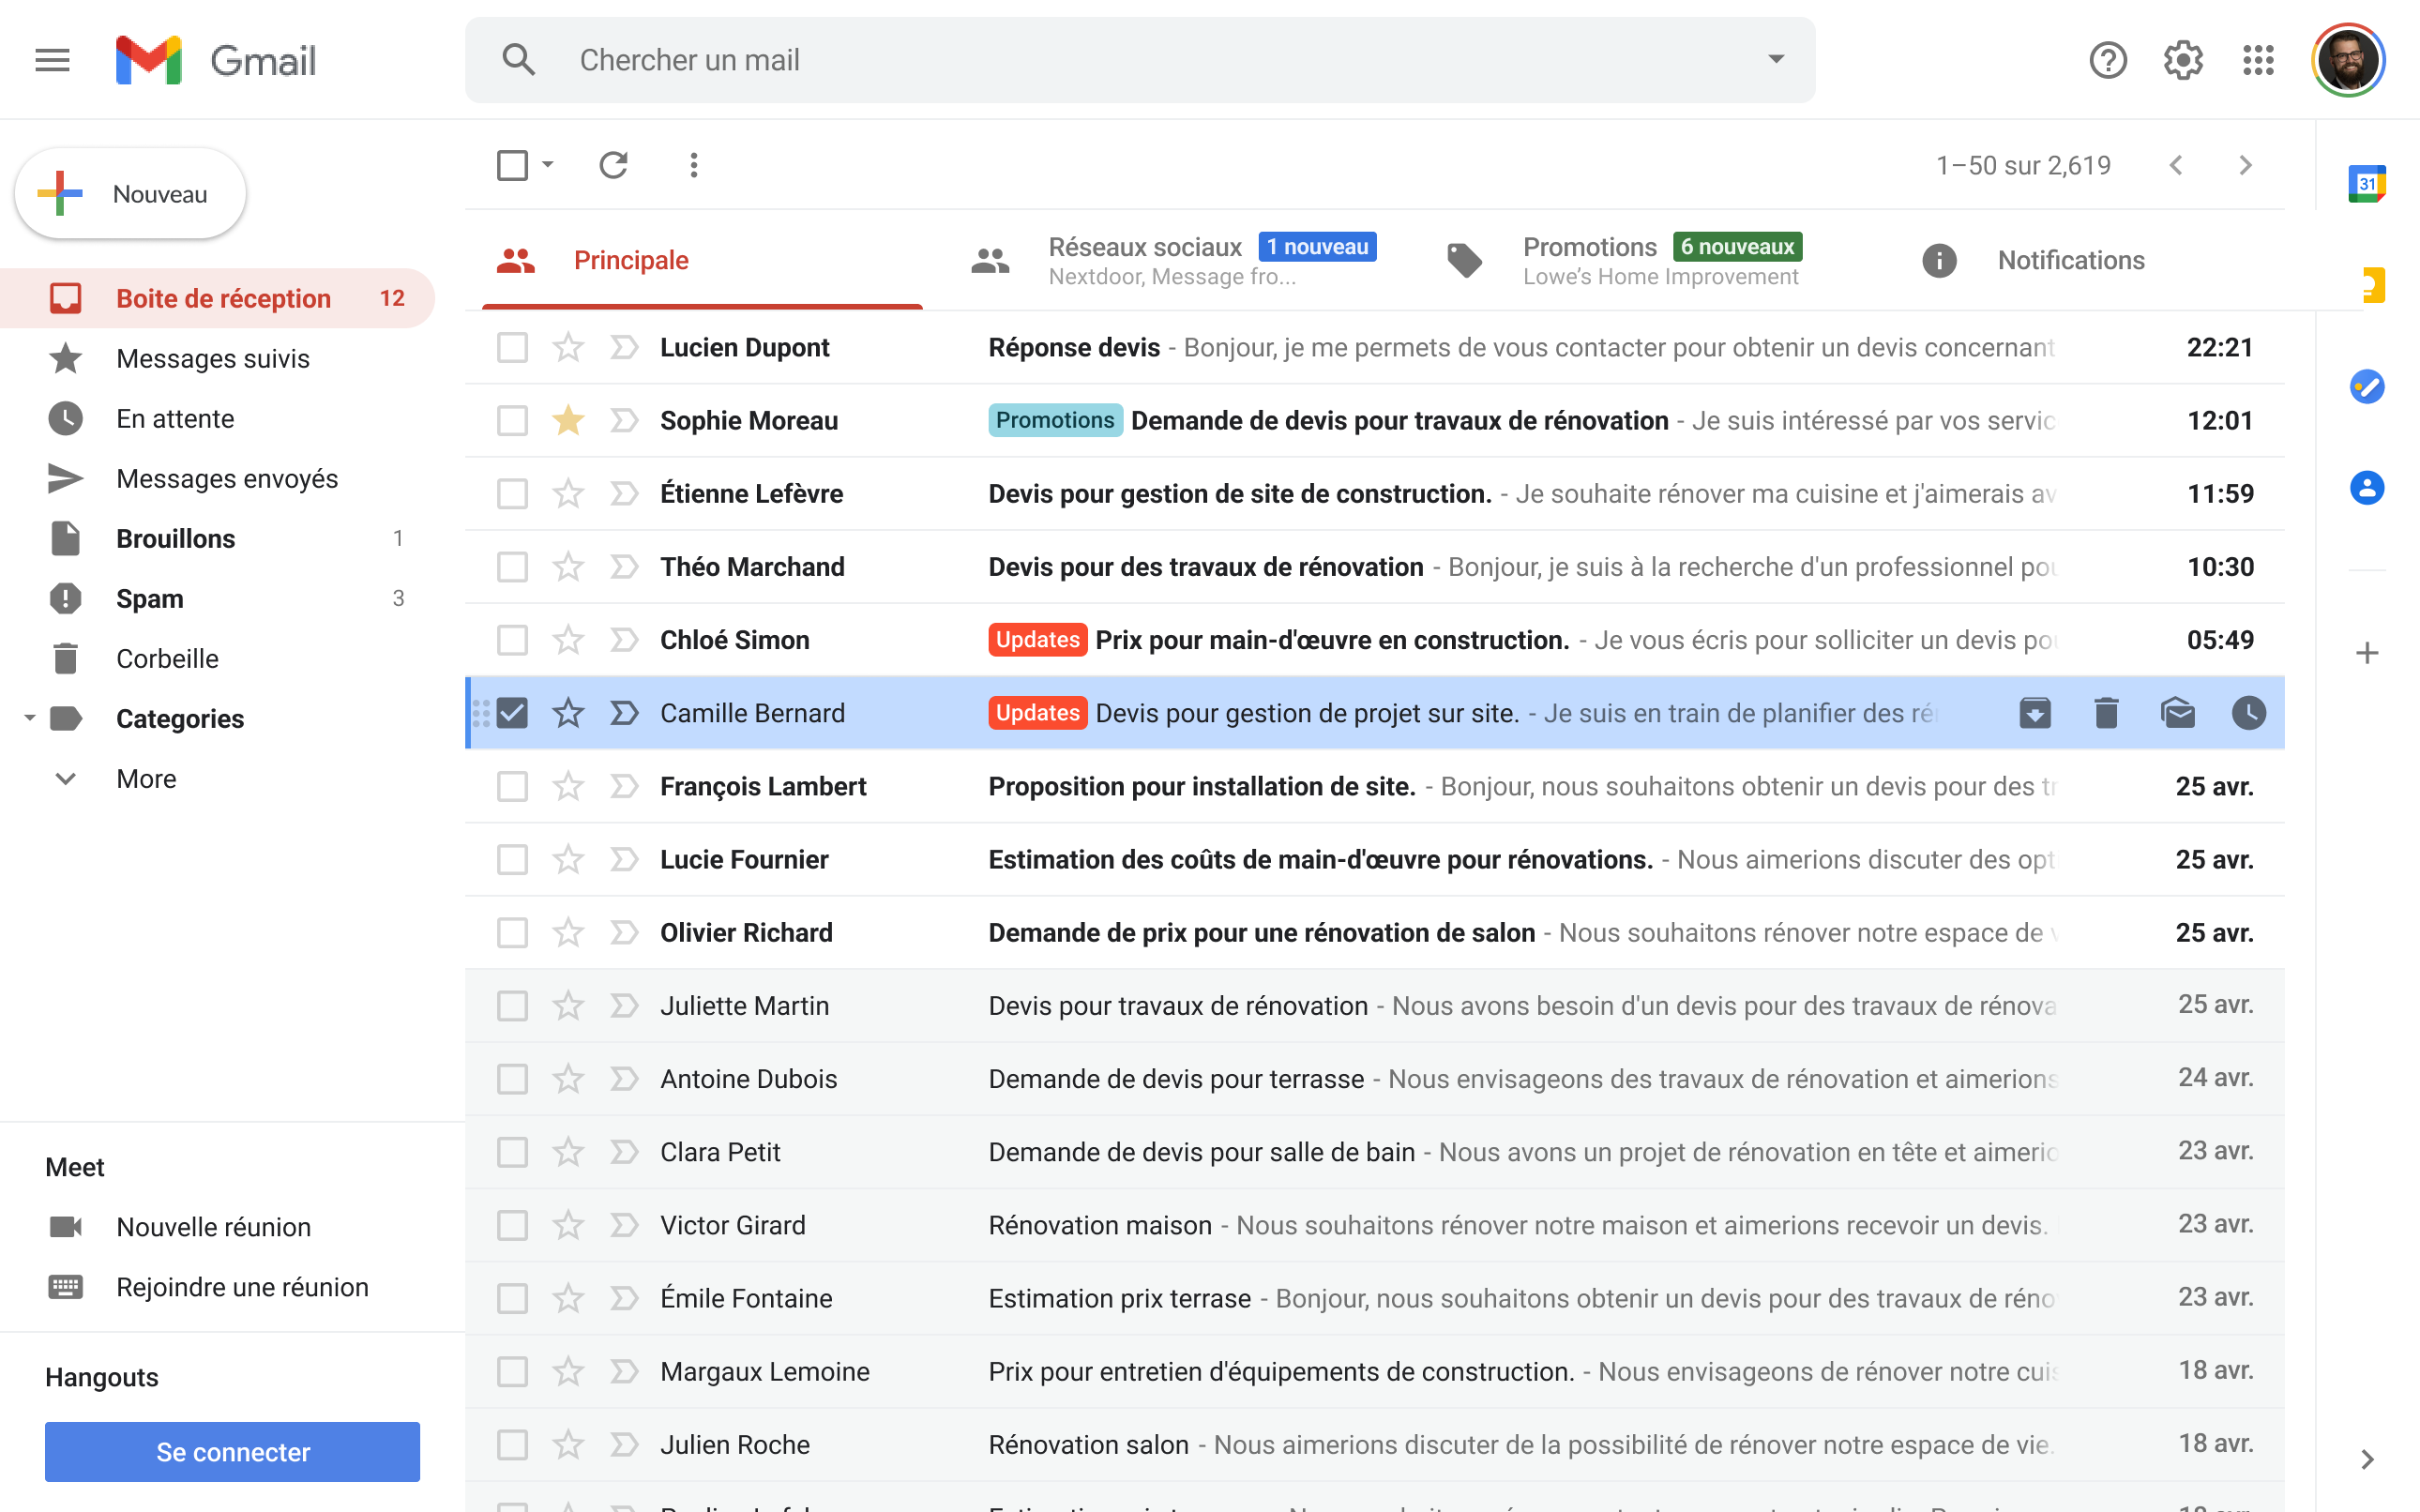Refresh the inbox
This screenshot has width=2420, height=1512.
click(614, 165)
